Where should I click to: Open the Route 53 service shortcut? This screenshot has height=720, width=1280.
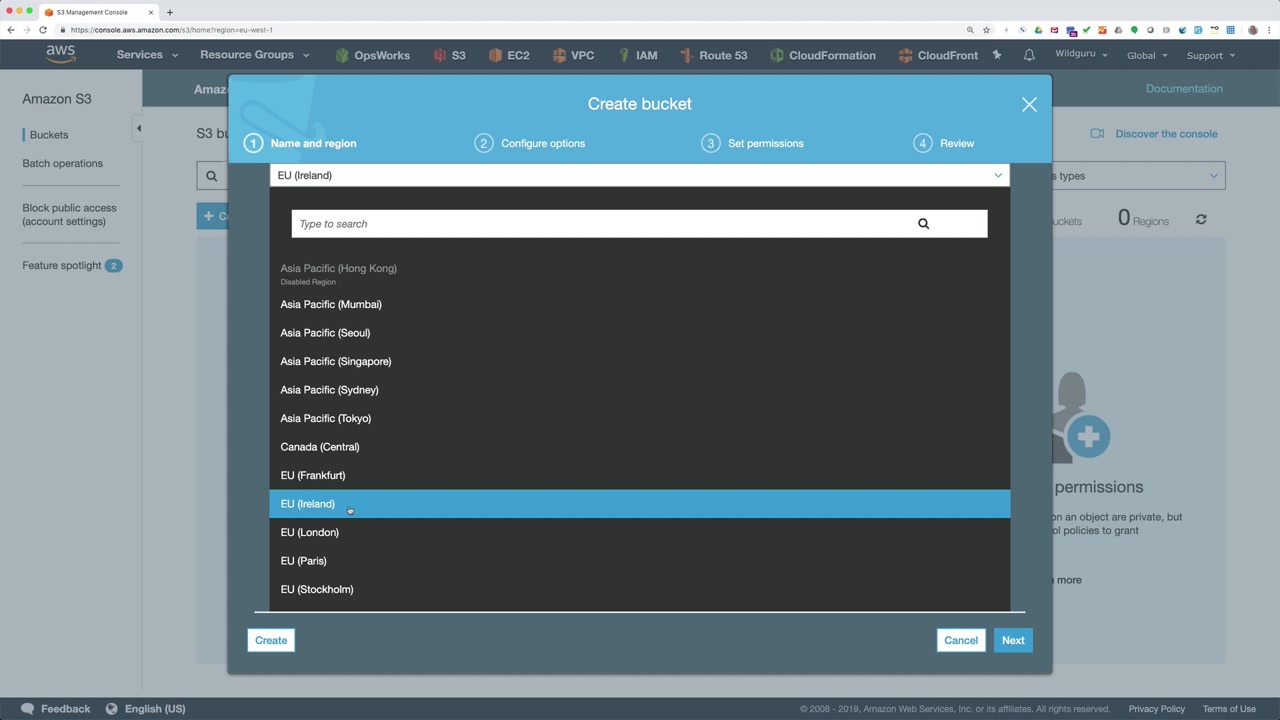point(713,55)
